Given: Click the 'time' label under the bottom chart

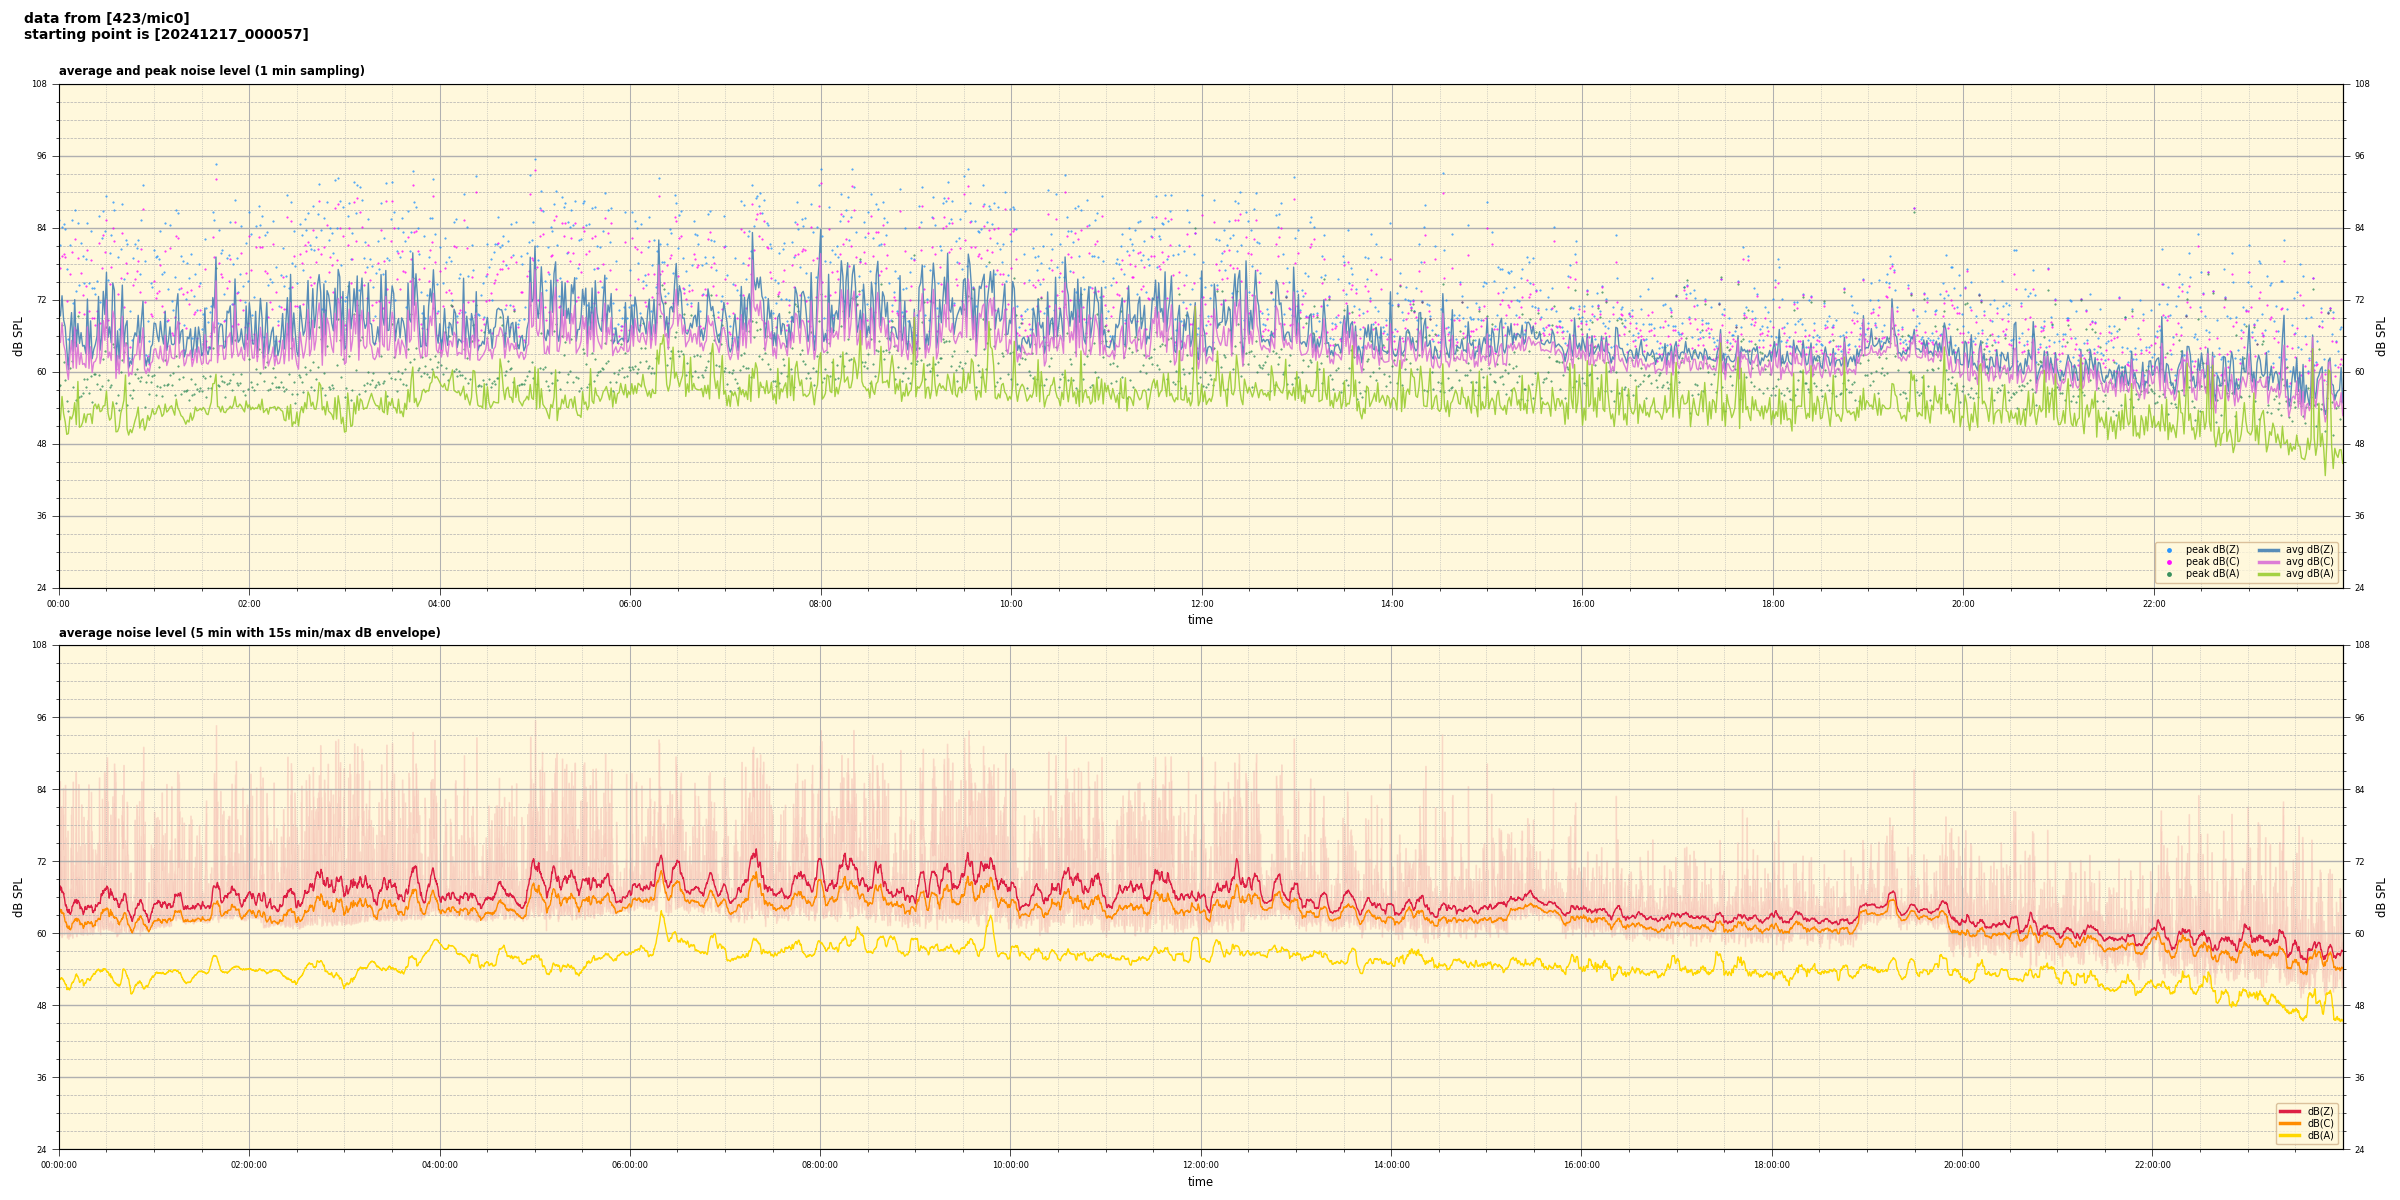Looking at the screenshot, I should [x=1200, y=1182].
